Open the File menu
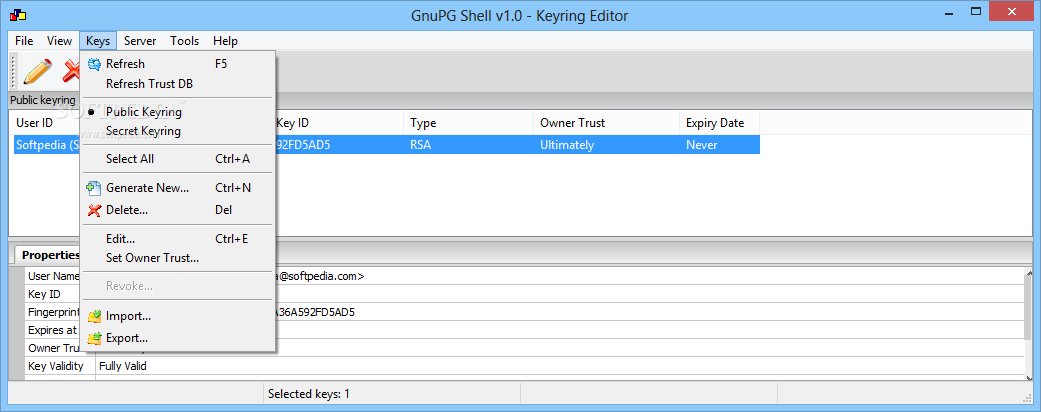The image size is (1041, 412). [24, 41]
